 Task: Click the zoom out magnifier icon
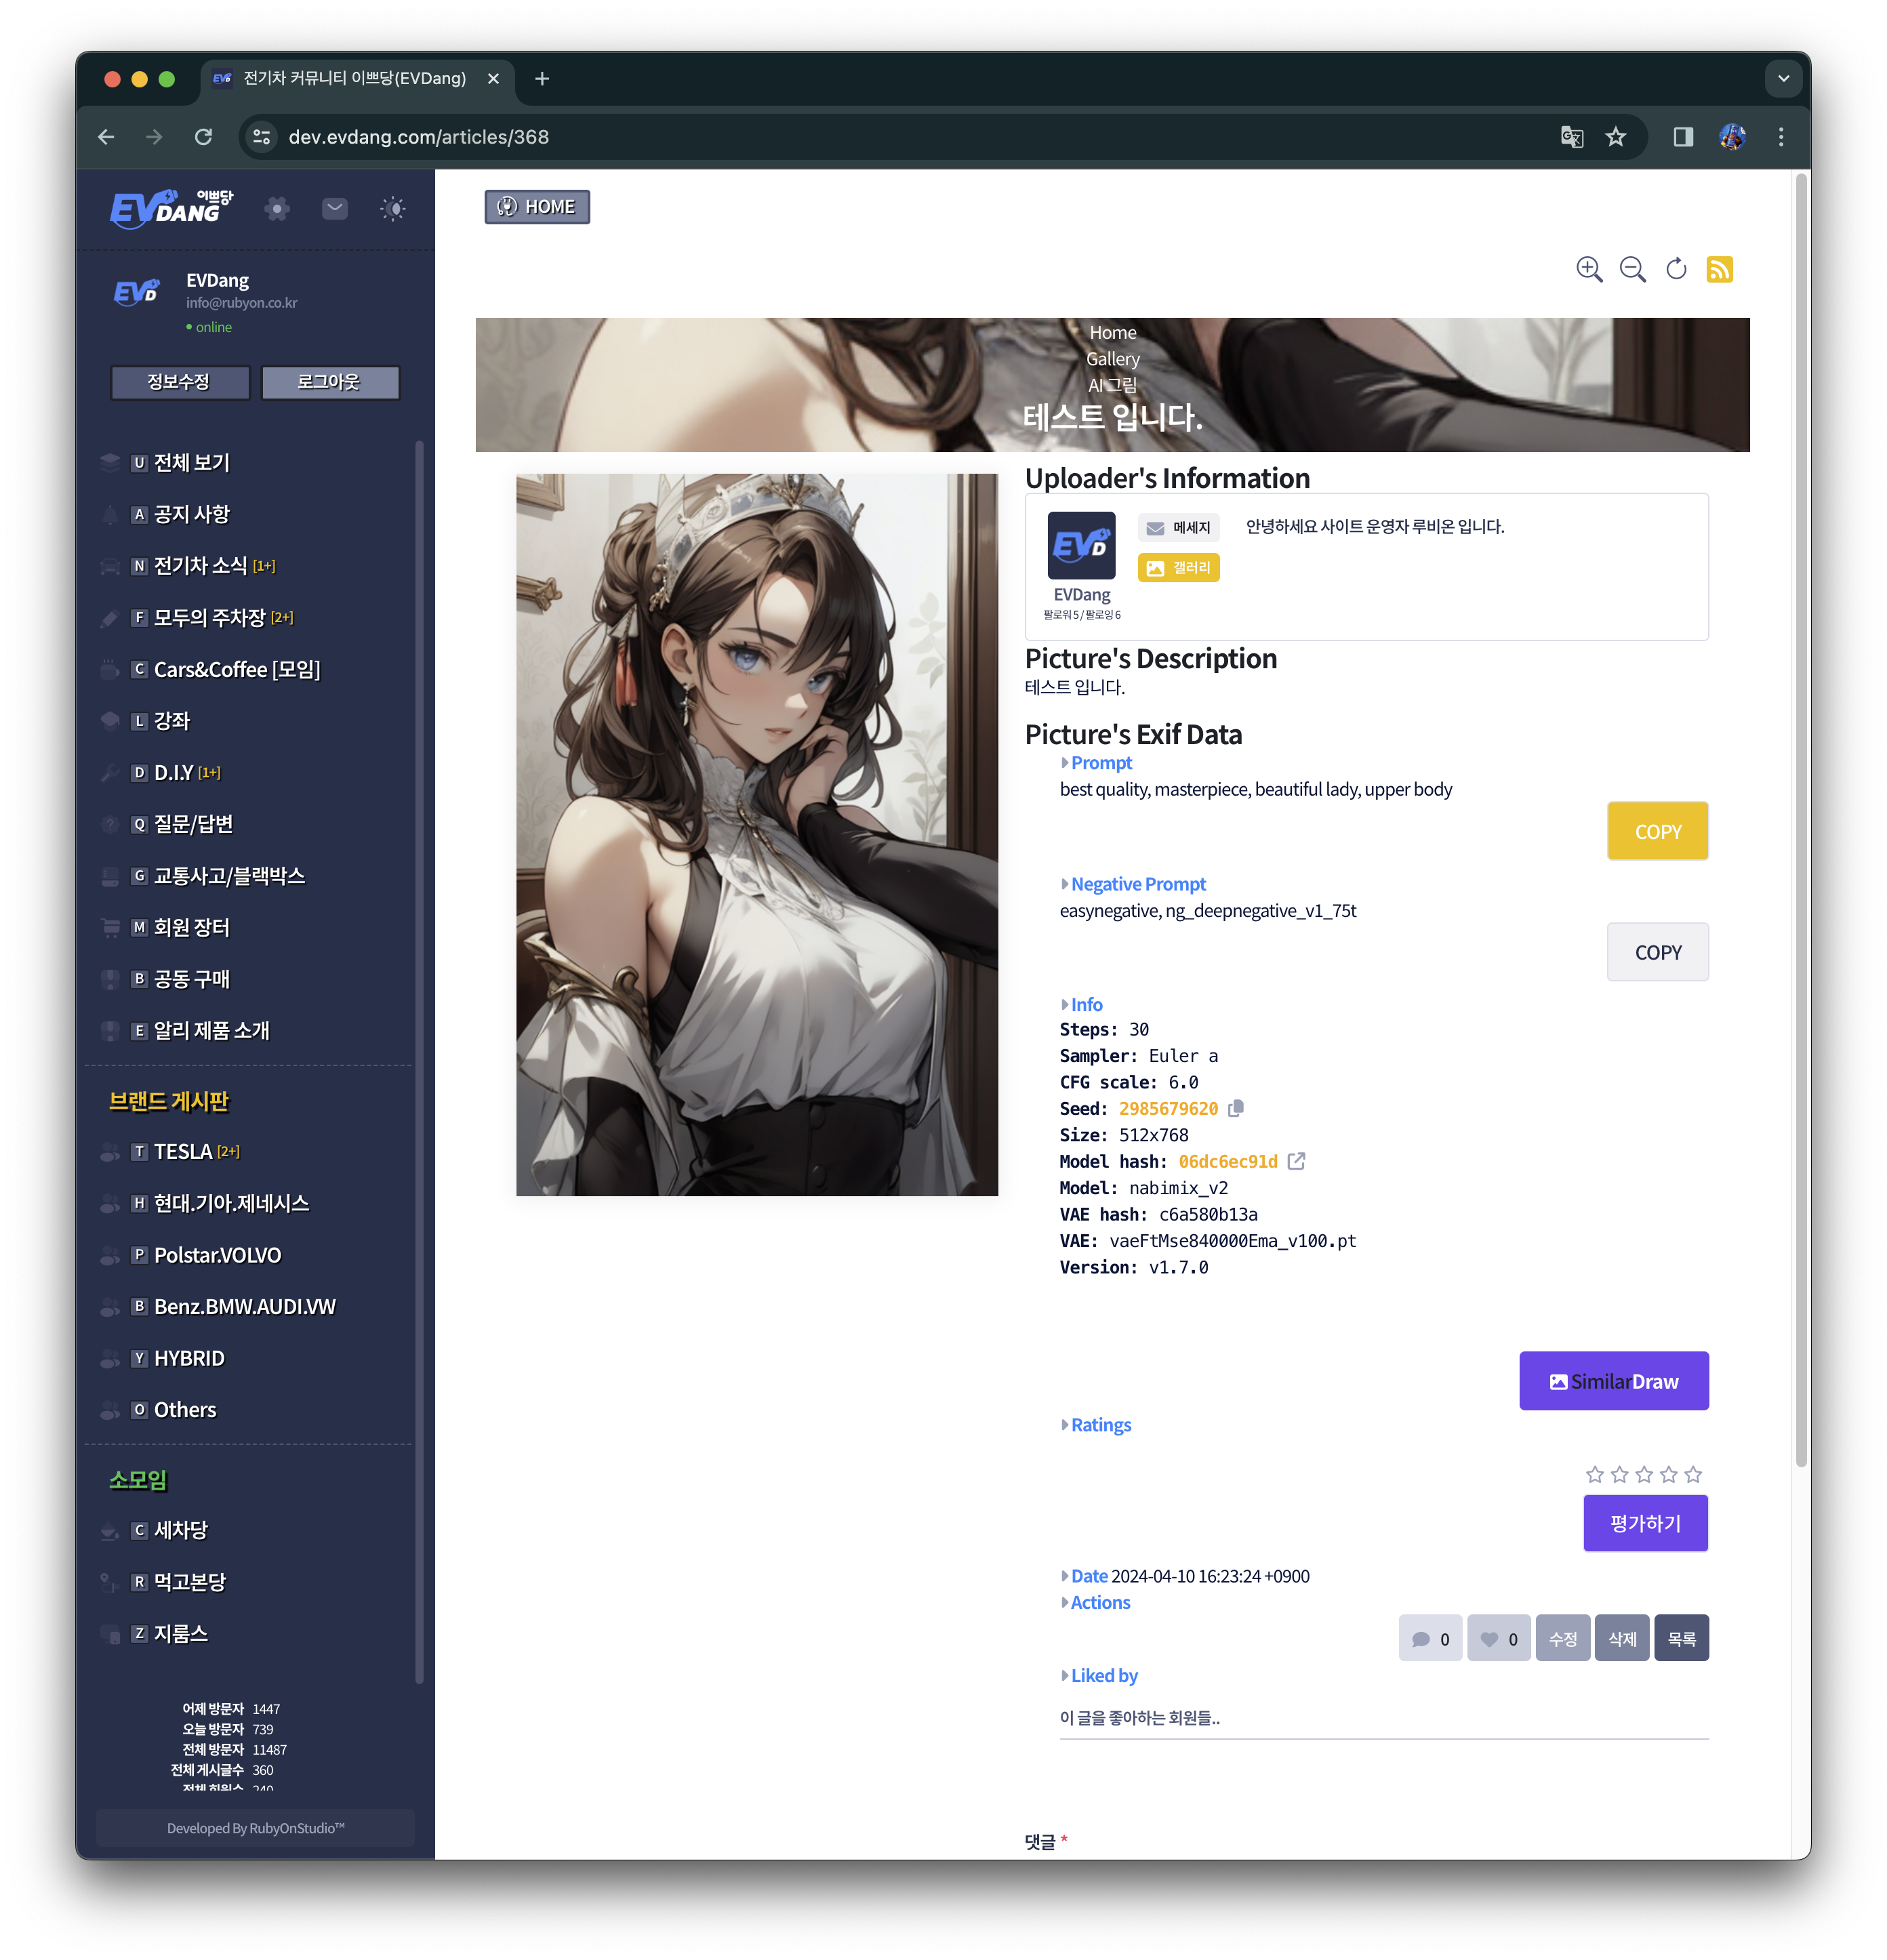tap(1632, 269)
